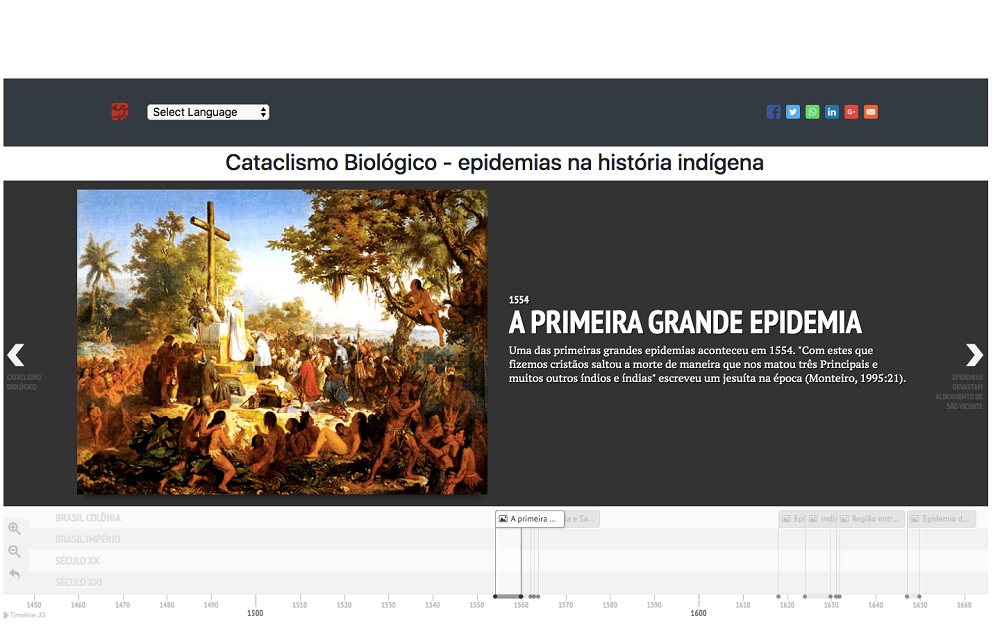Select the partly hidden 'a e Sa...' marker

point(582,519)
